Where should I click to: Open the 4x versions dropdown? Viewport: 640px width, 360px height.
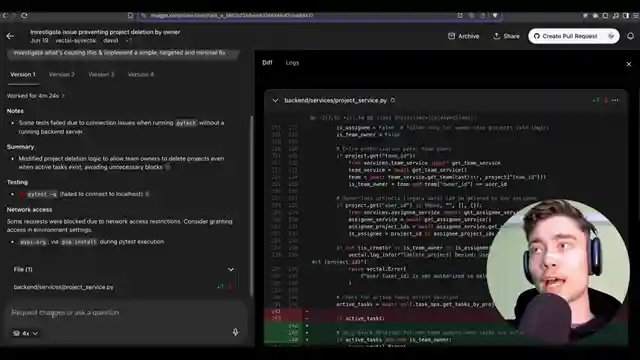click(x=25, y=333)
